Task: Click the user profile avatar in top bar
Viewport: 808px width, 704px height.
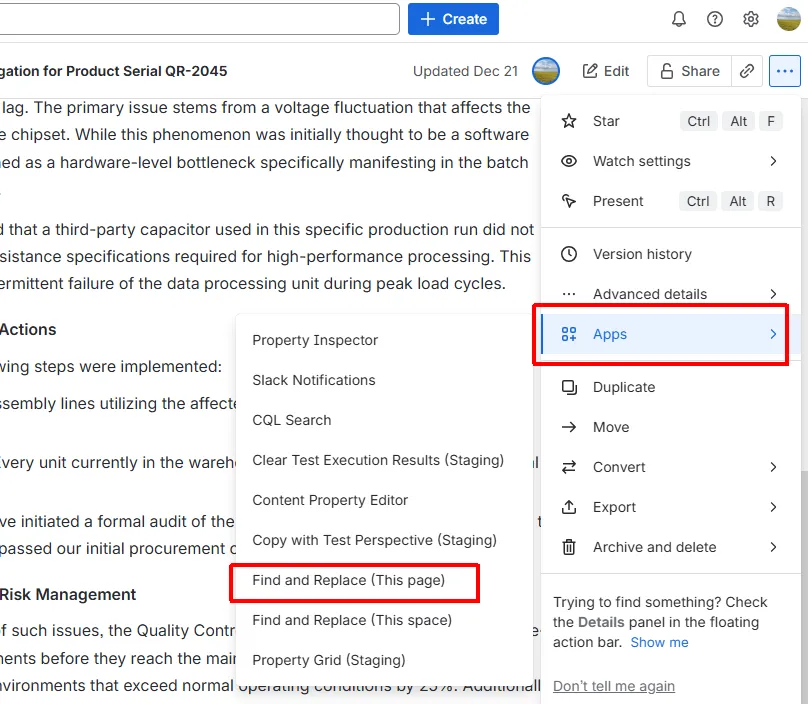Action: click(789, 19)
